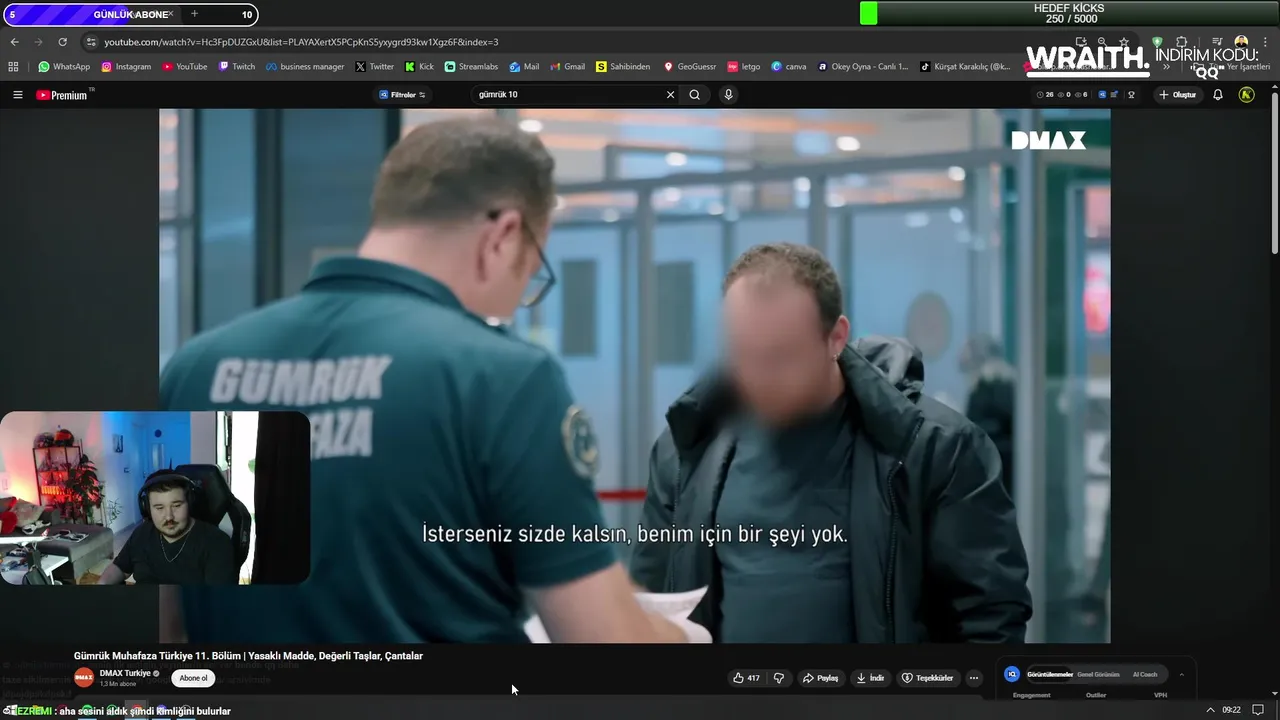
Task: Dislike the video with thumbs down
Action: [x=779, y=678]
